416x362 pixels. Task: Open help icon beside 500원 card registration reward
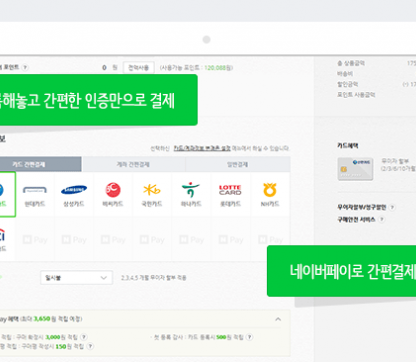[249, 337]
